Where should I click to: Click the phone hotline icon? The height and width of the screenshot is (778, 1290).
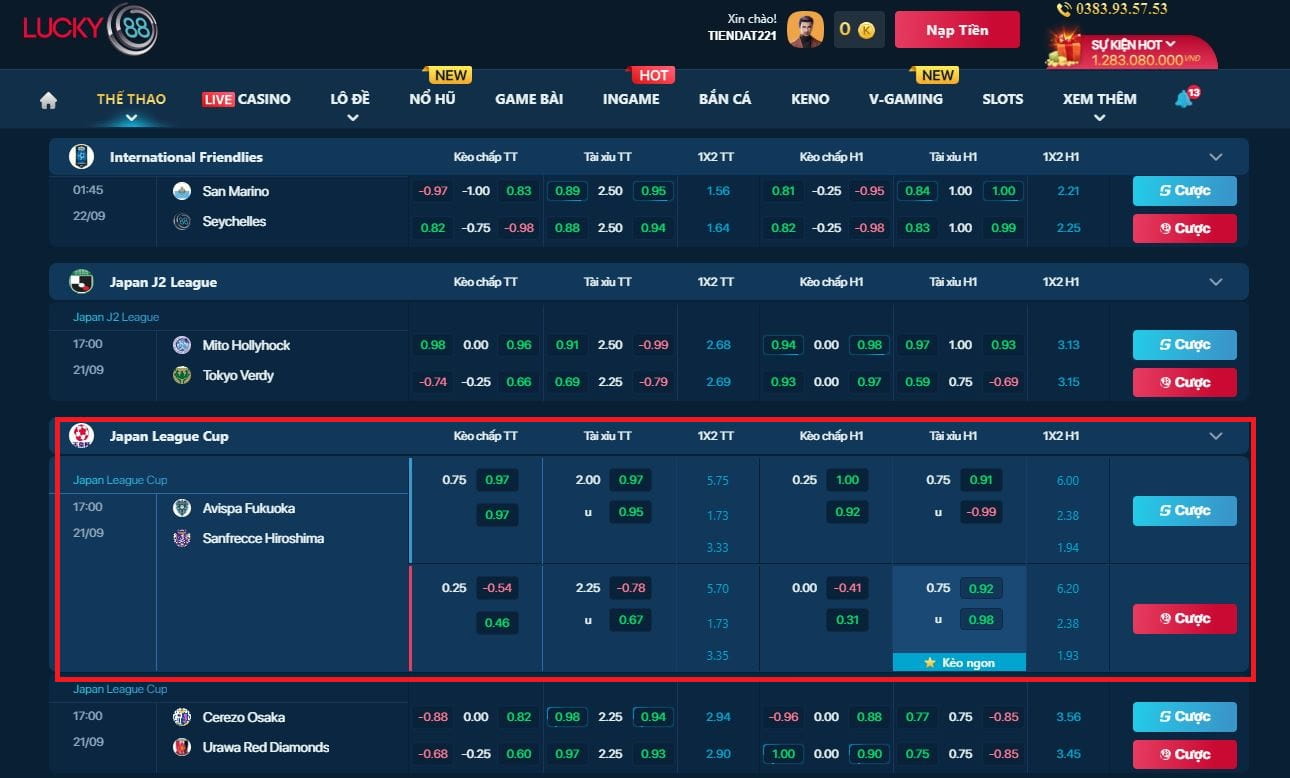pyautogui.click(x=1066, y=9)
